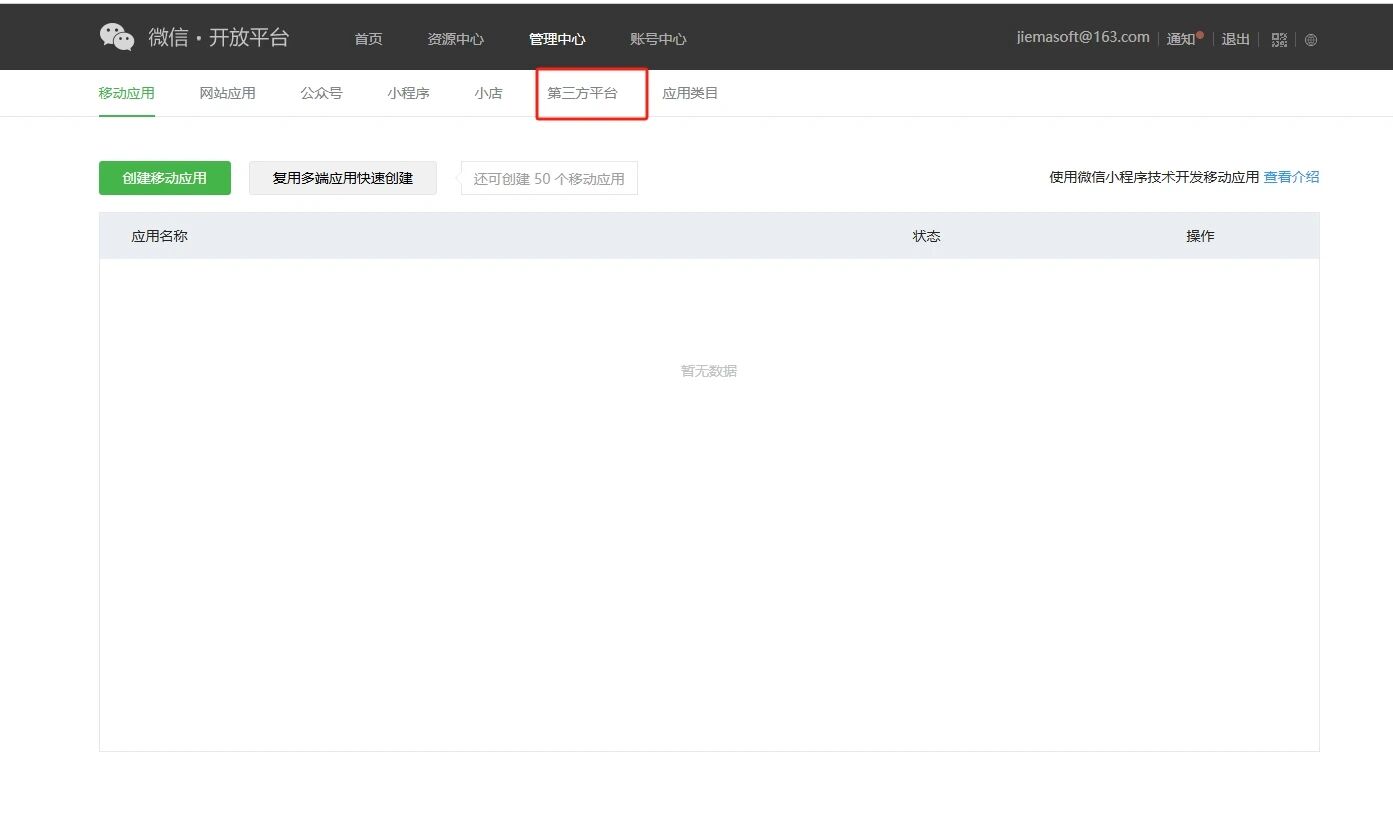
Task: Click the 还可创建 50 个移动应用 hint
Action: tap(549, 179)
